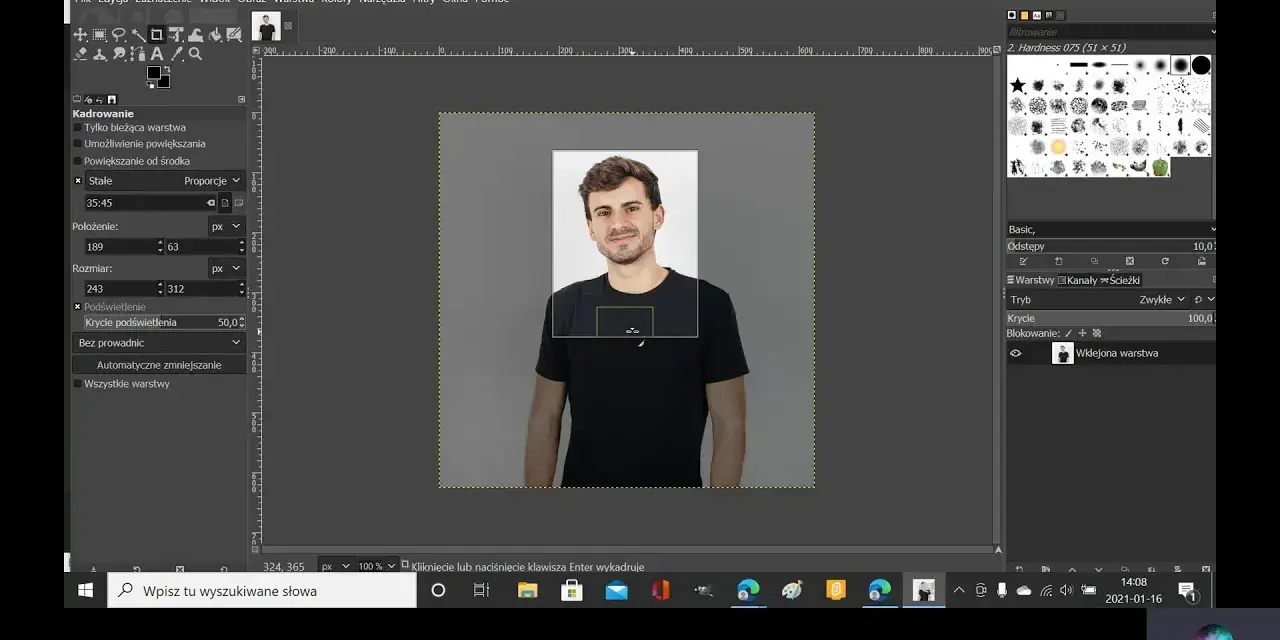The width and height of the screenshot is (1280, 640).
Task: Open the Położenie units px dropdown
Action: [226, 226]
